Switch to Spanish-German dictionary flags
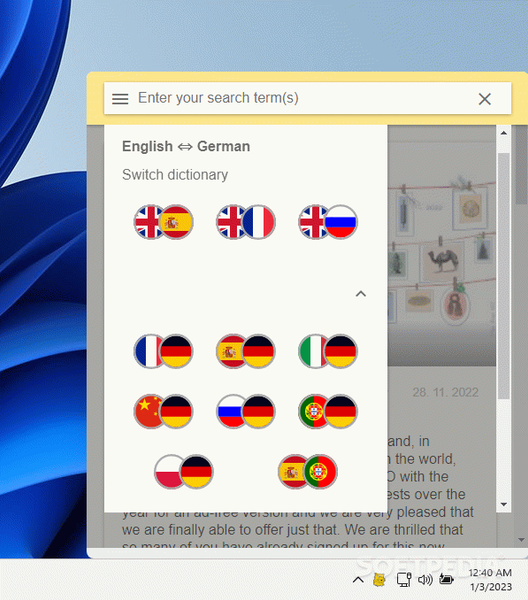Screen dimensions: 528x600 [246, 351]
